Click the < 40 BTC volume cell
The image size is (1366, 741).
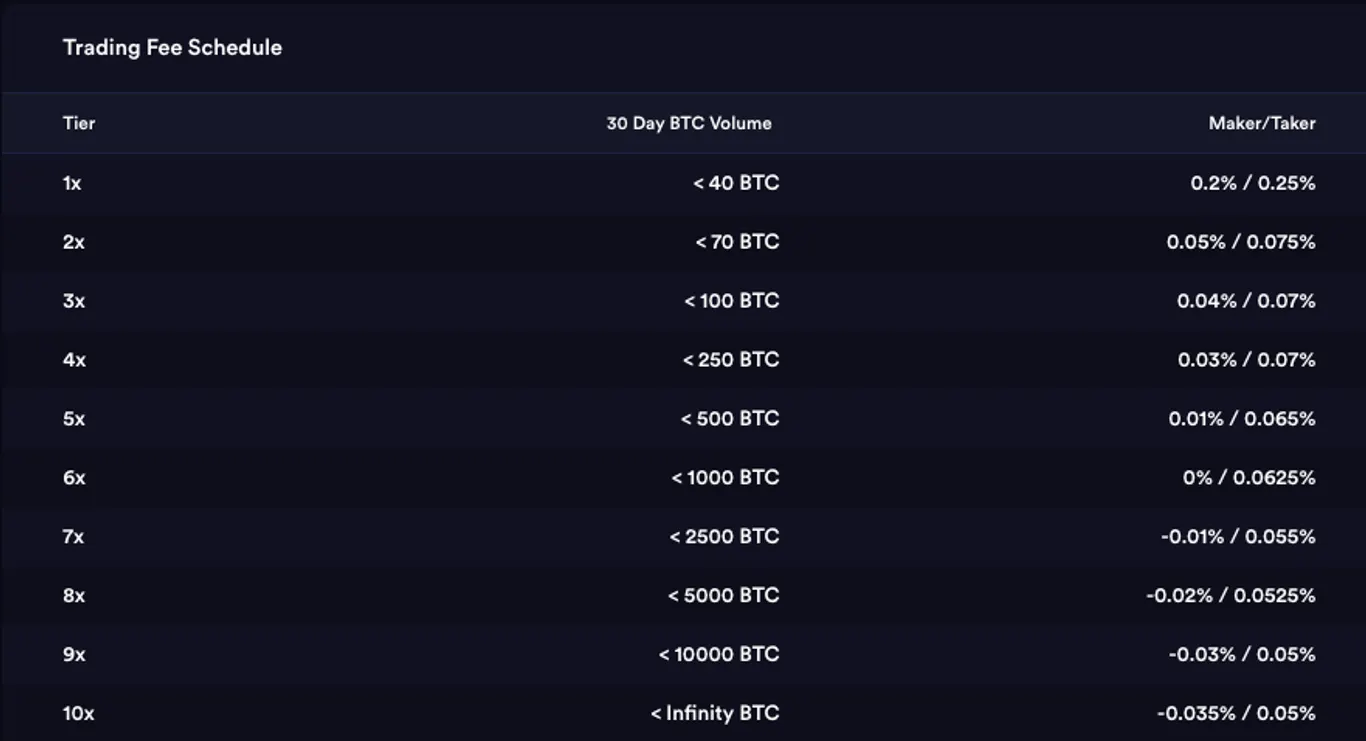[x=736, y=183]
